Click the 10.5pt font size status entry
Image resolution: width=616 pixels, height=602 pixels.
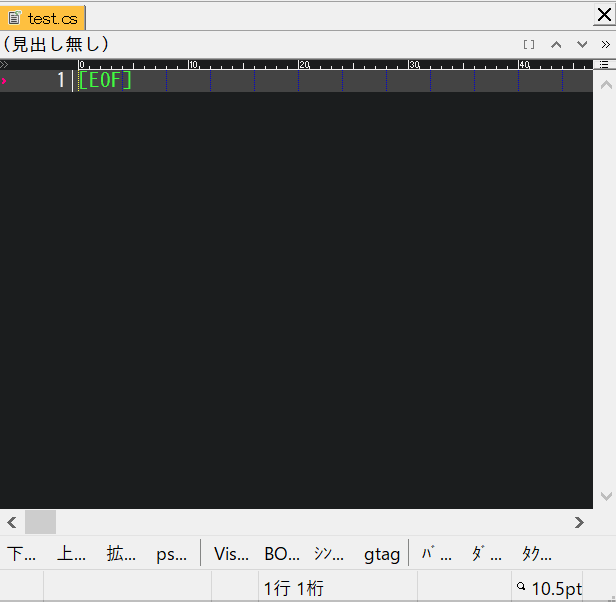tap(557, 588)
